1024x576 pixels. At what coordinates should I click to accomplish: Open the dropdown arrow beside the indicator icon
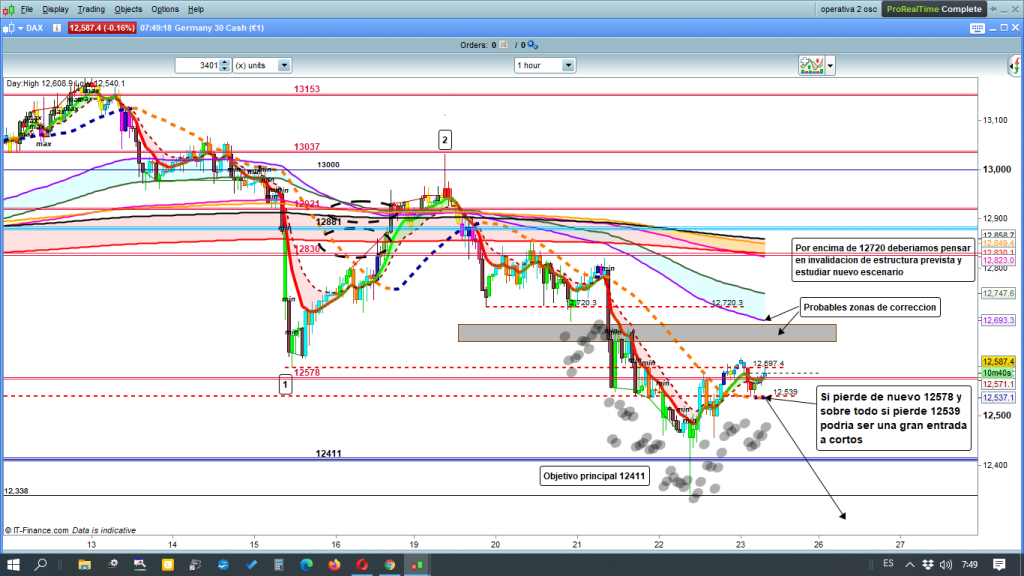[830, 66]
